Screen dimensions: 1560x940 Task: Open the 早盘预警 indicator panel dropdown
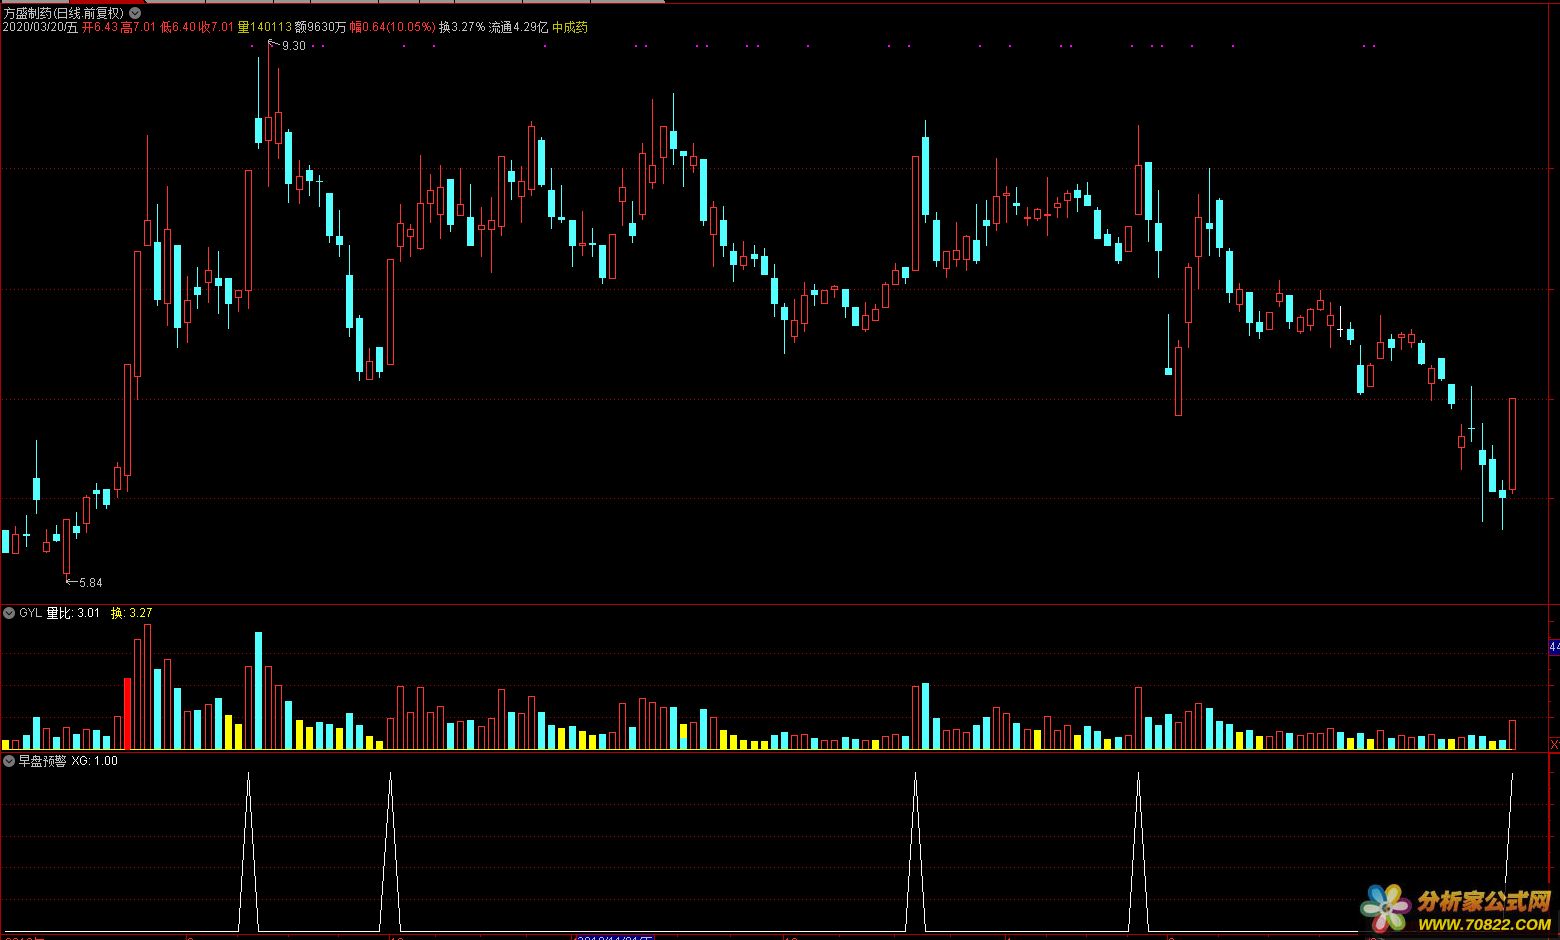coord(9,761)
